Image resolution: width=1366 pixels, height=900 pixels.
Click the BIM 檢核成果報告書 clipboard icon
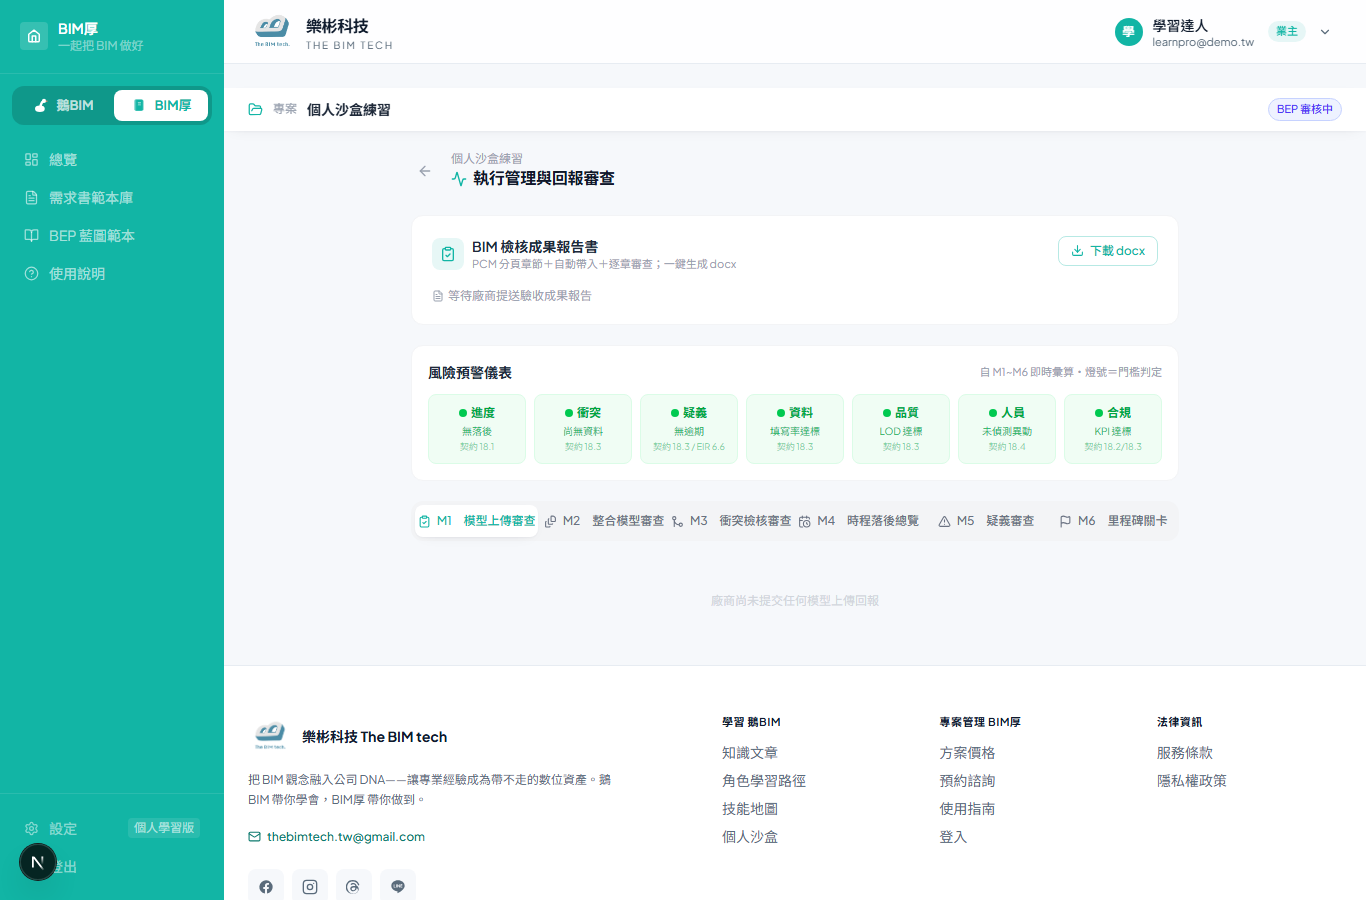[x=448, y=254]
